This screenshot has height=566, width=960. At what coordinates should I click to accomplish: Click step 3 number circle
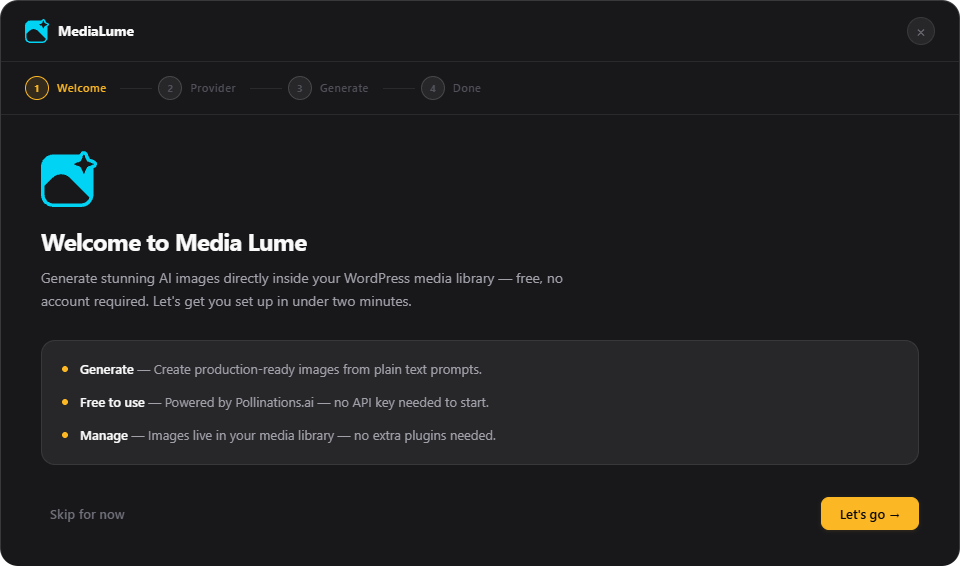tap(299, 88)
